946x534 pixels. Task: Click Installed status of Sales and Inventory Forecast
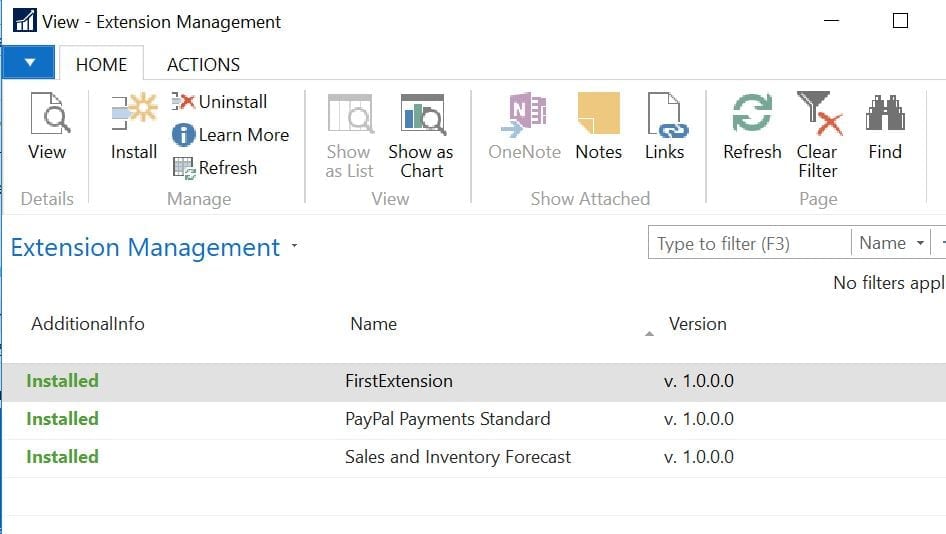(62, 457)
